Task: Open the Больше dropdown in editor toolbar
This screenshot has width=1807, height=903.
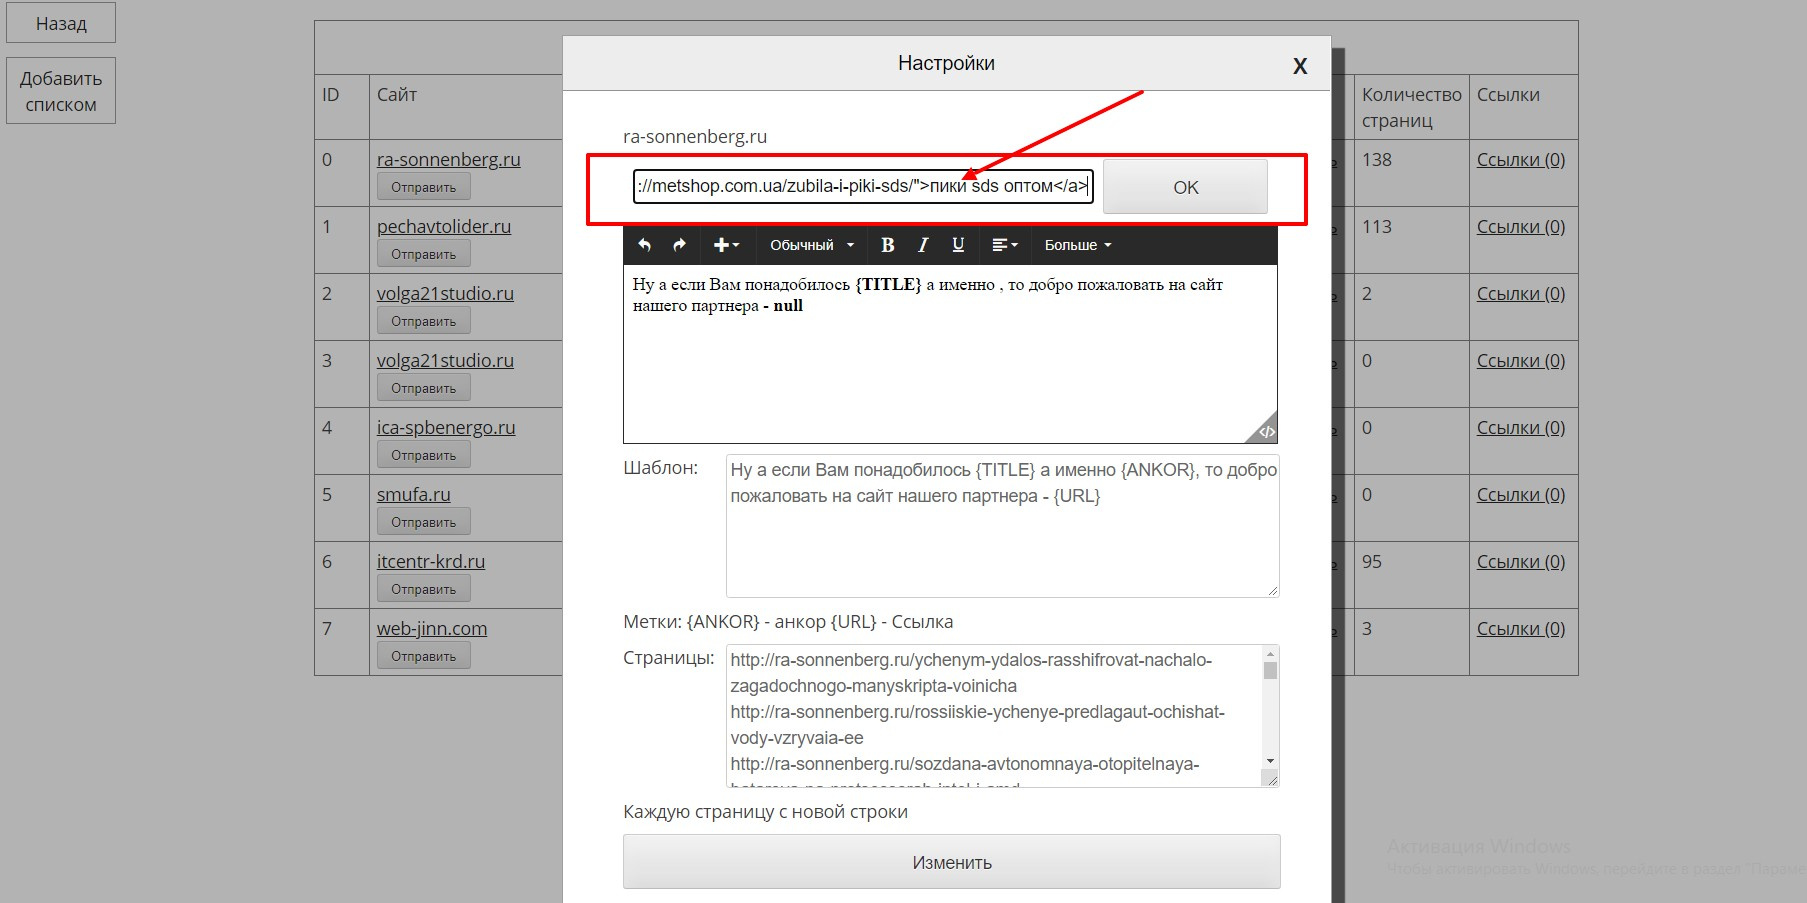Action: tap(1078, 245)
